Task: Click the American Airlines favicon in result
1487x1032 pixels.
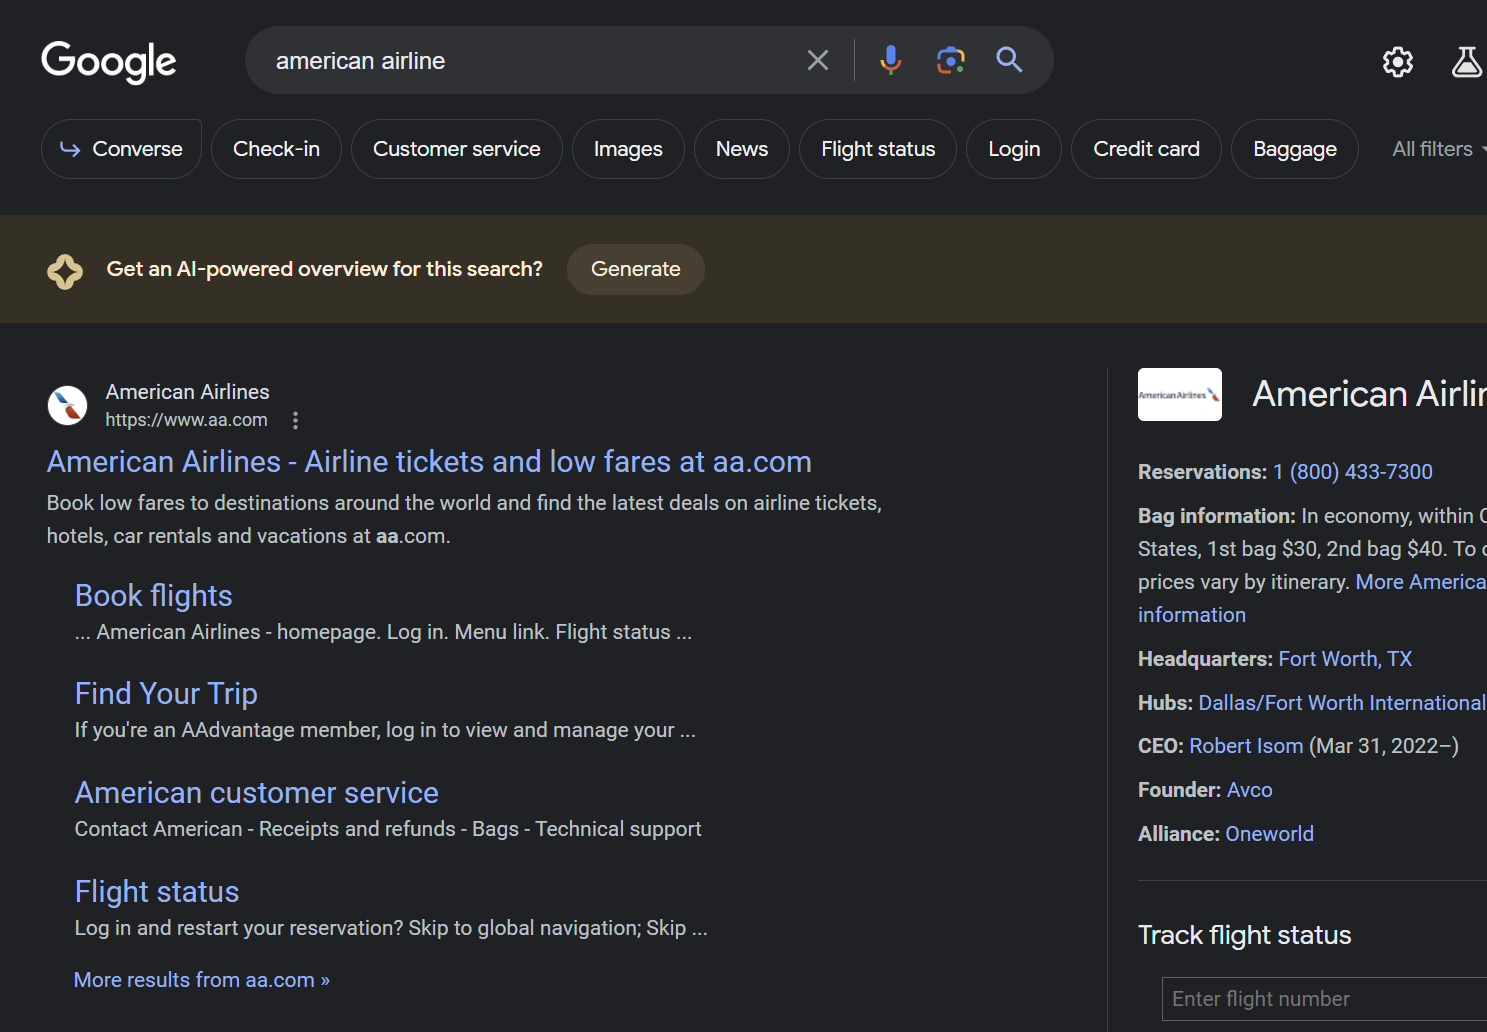Action: click(68, 405)
